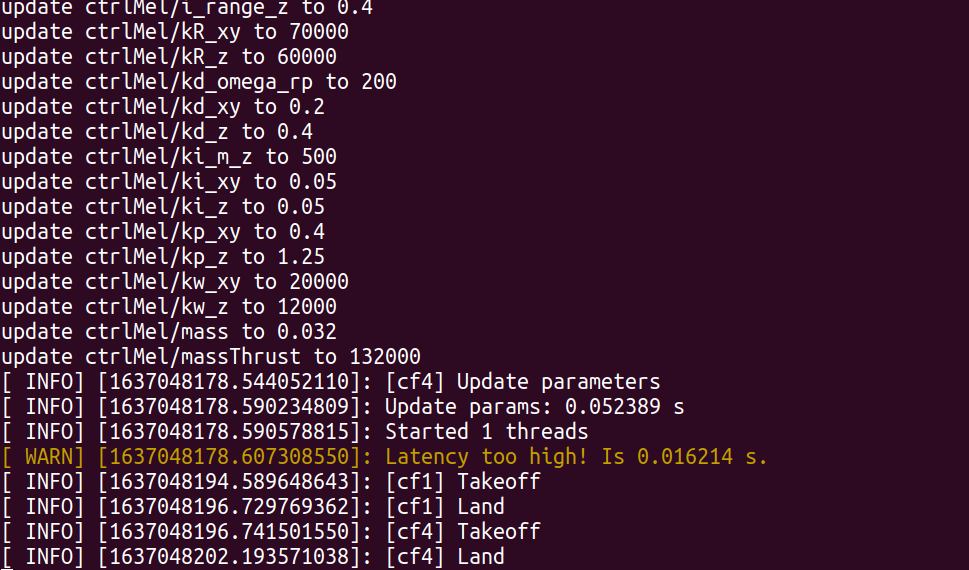Select the text 'update ctrlMel/kd_omega_rp to 200'

(x=199, y=82)
